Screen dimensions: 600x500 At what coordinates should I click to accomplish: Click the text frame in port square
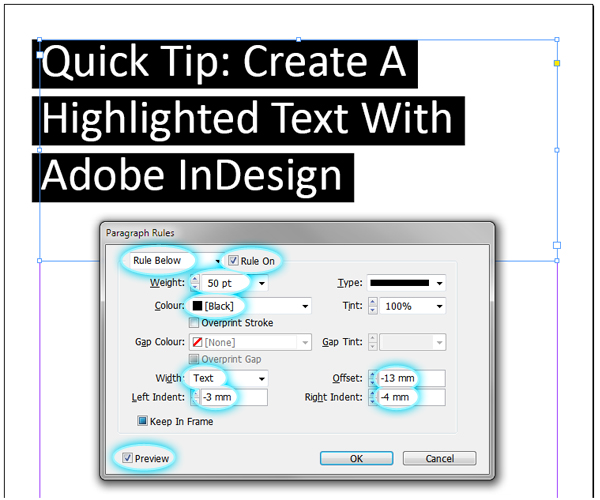40,55
